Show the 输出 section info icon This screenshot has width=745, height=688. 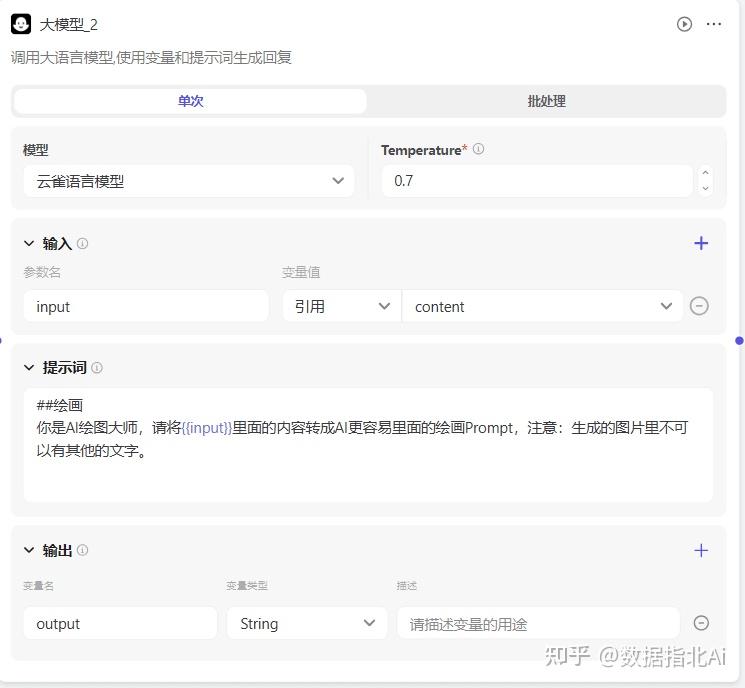83,550
